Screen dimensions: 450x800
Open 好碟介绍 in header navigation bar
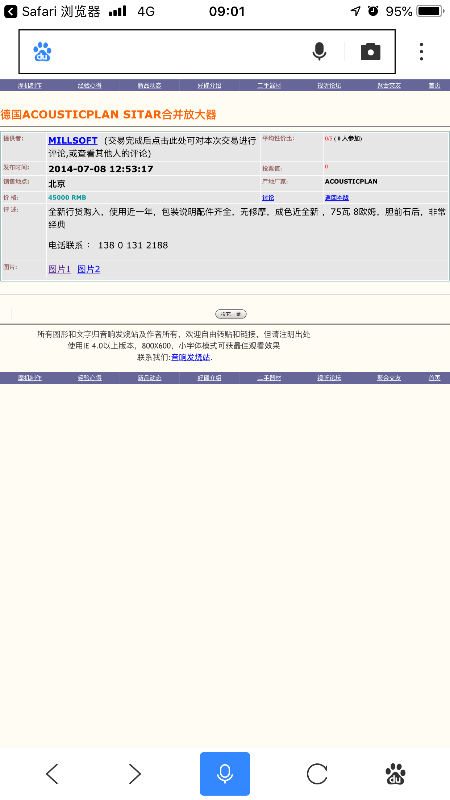point(209,85)
